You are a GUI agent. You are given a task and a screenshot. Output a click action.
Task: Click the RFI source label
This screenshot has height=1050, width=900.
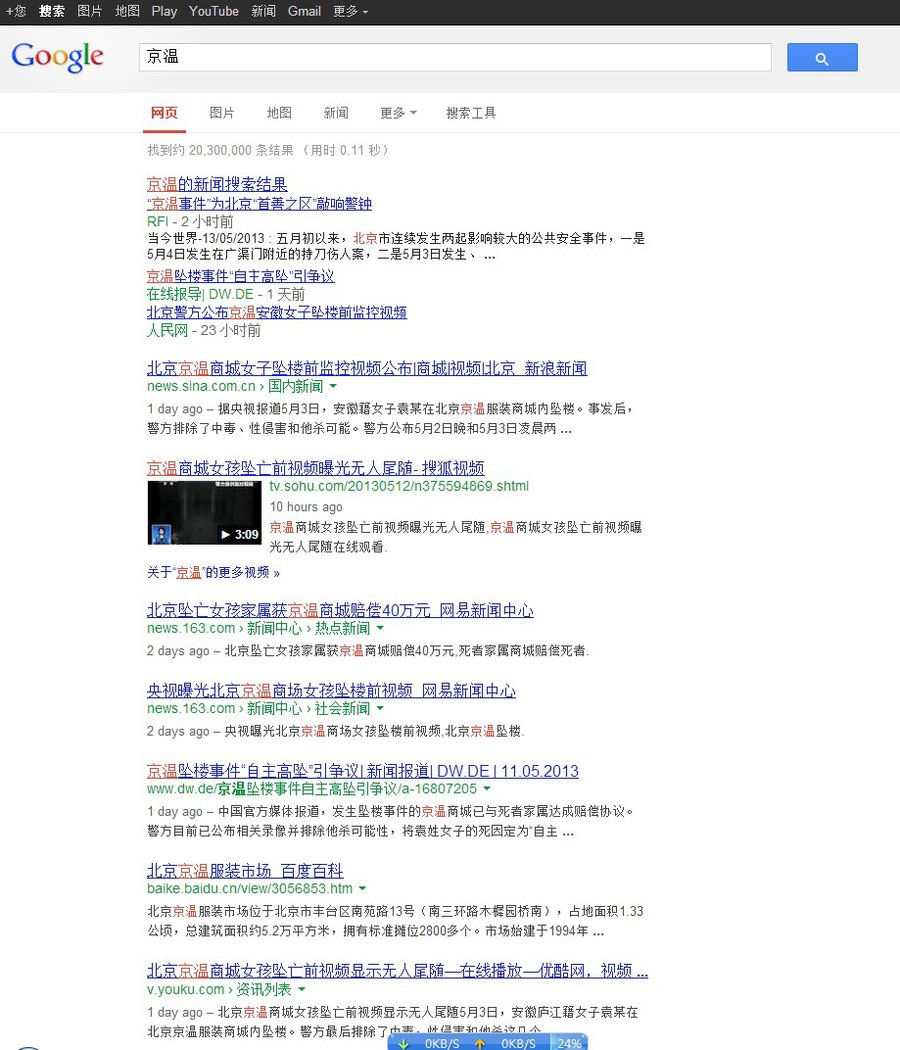pos(157,222)
